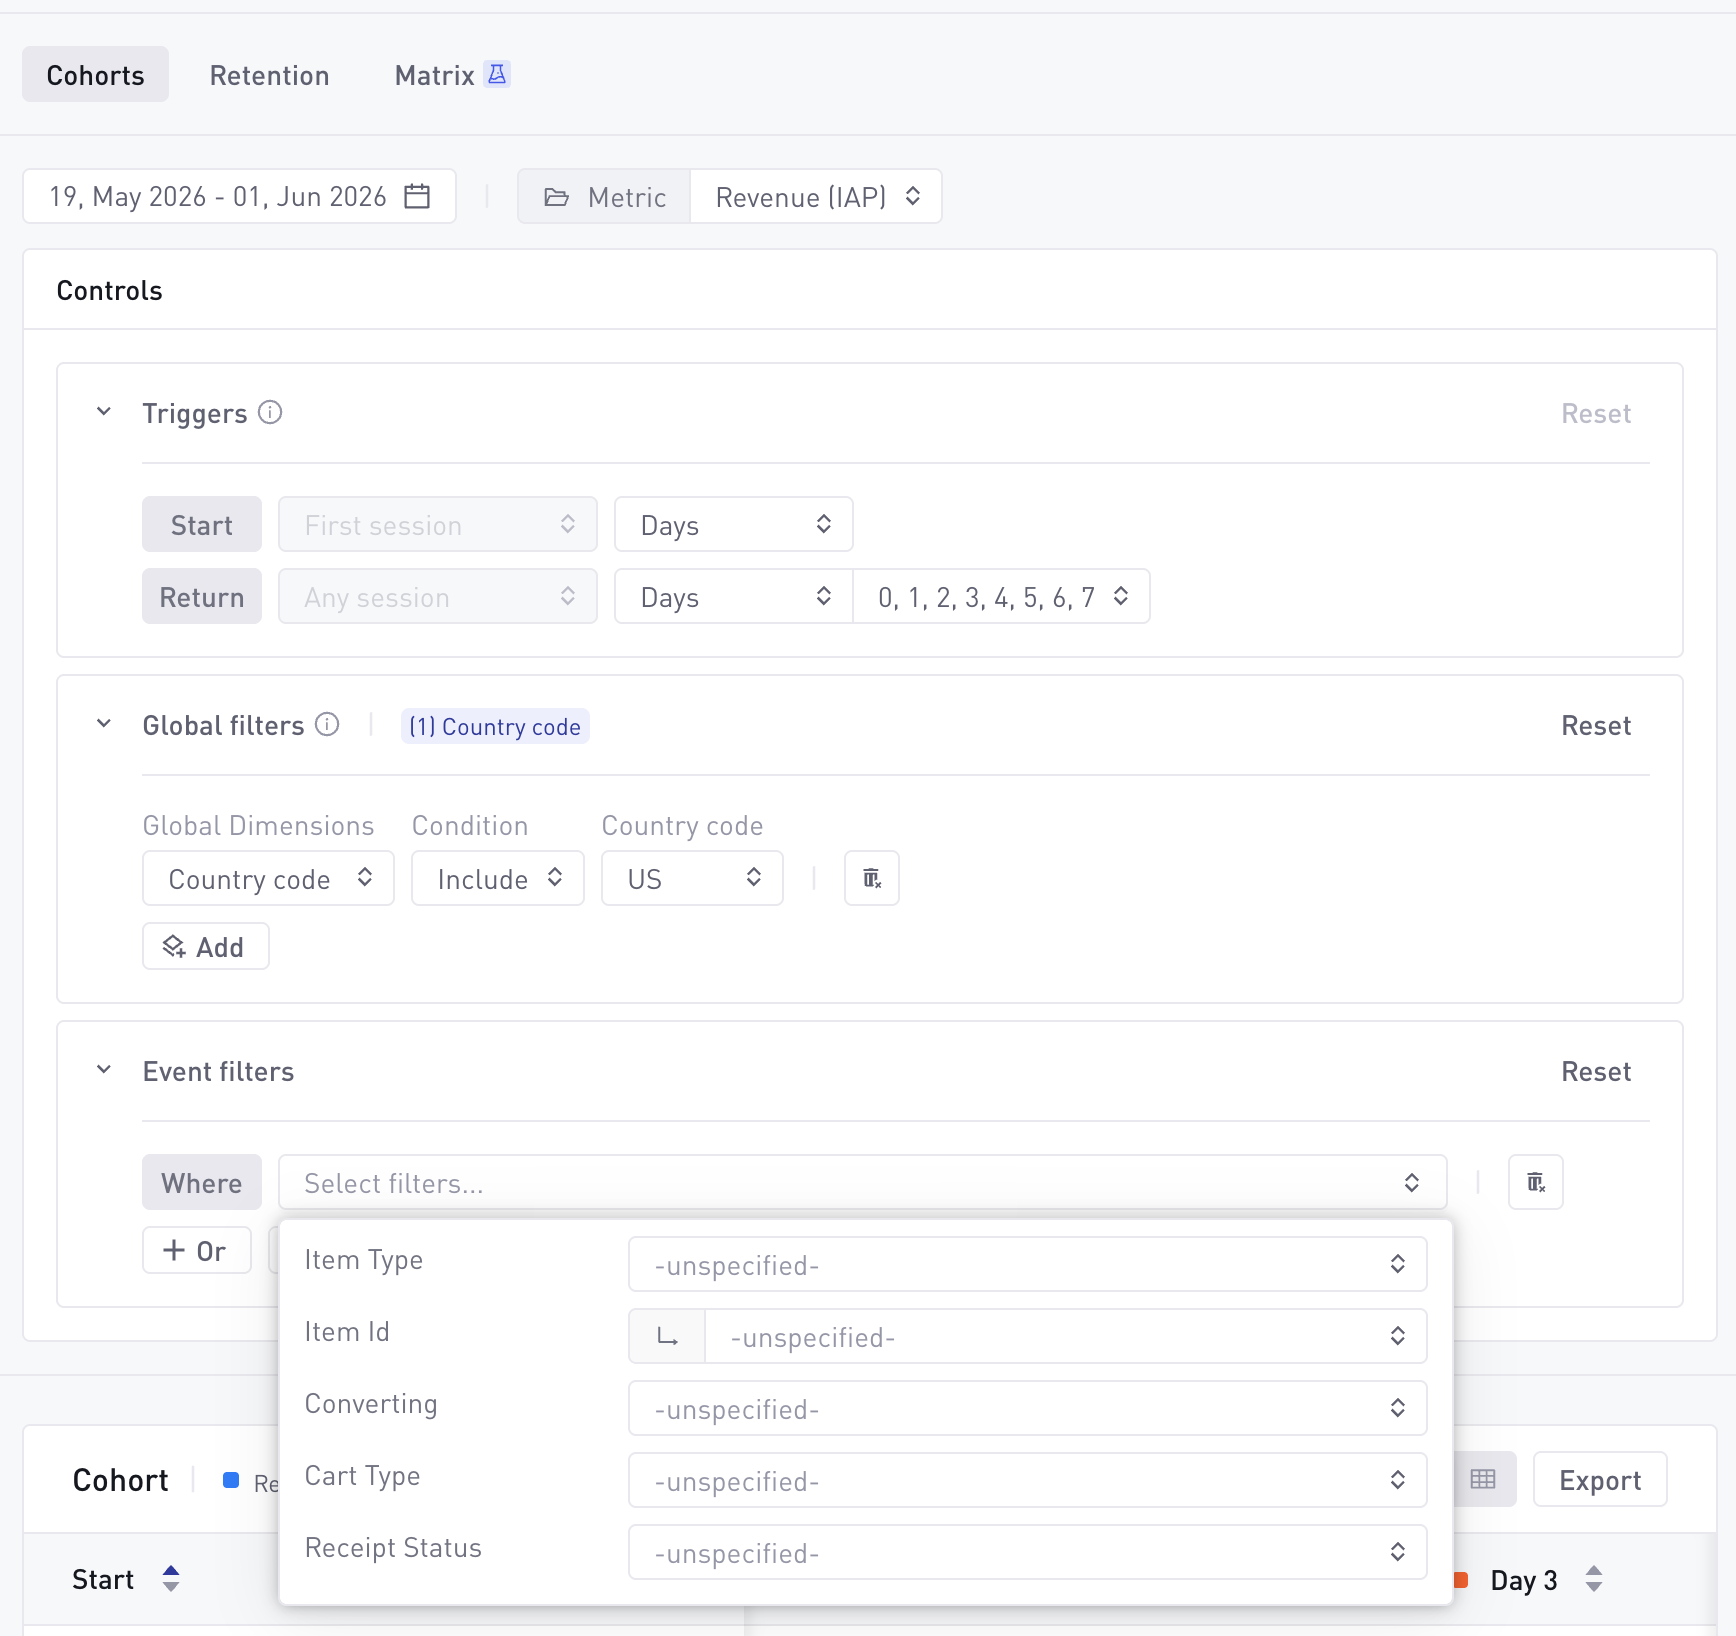Open the Retention tab
The image size is (1736, 1636).
coord(269,75)
